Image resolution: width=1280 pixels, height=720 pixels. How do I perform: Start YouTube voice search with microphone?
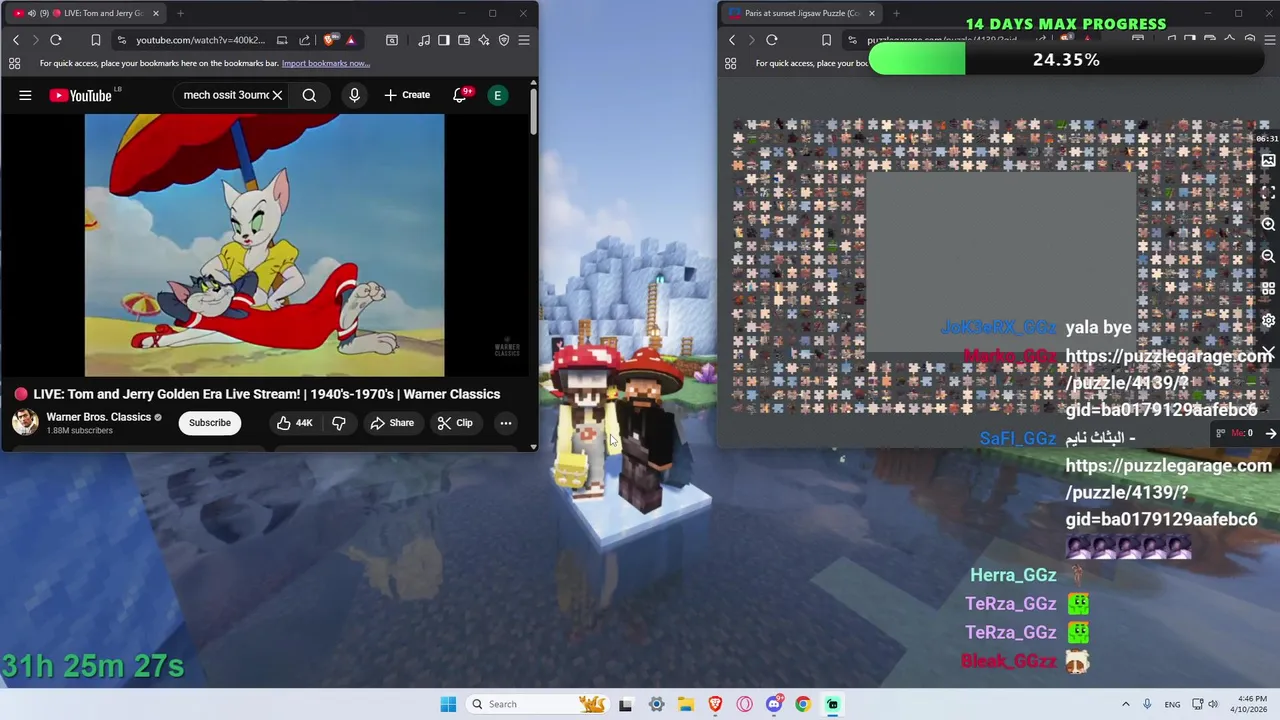(x=354, y=95)
